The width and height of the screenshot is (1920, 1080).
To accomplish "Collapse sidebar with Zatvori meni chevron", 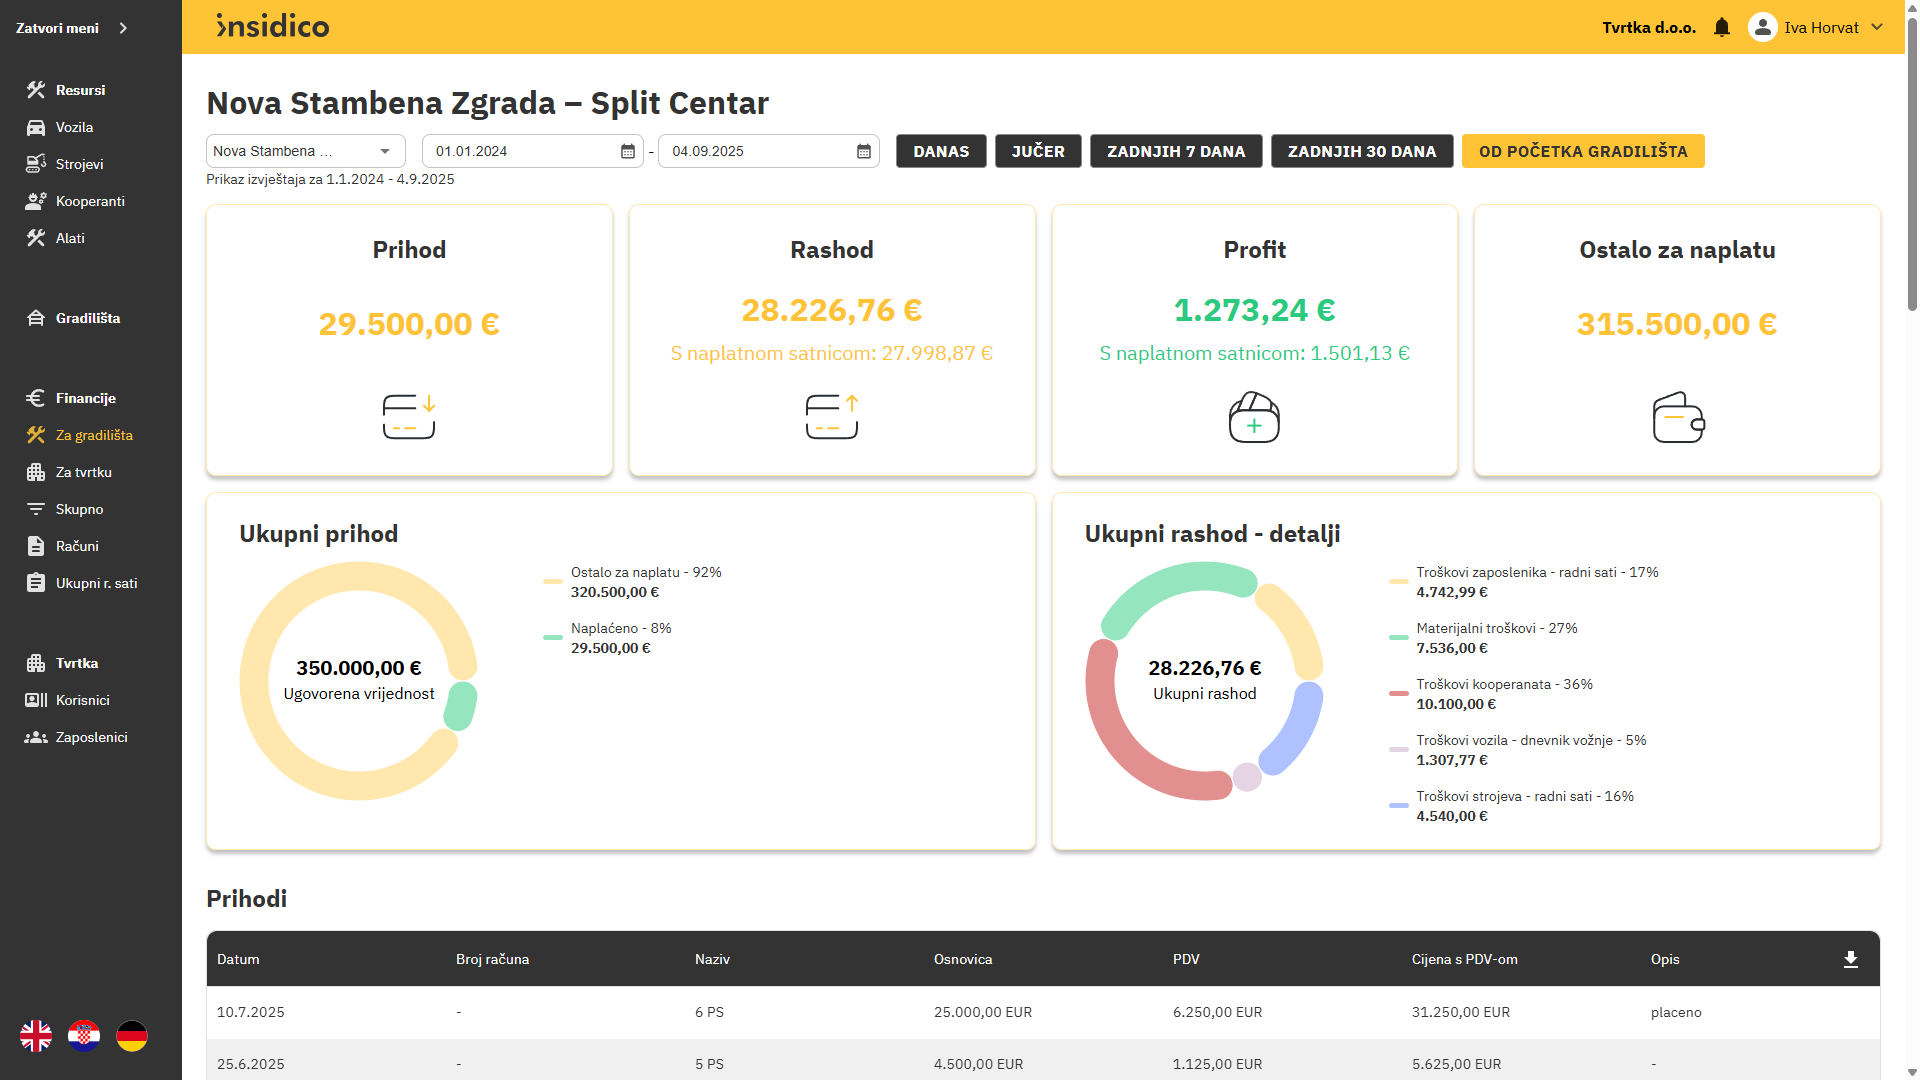I will click(x=123, y=28).
